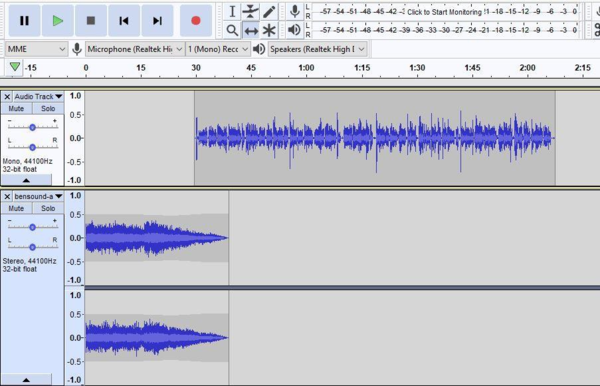Stop playback with the Stop button
This screenshot has height=386, width=600.
pos(91,20)
